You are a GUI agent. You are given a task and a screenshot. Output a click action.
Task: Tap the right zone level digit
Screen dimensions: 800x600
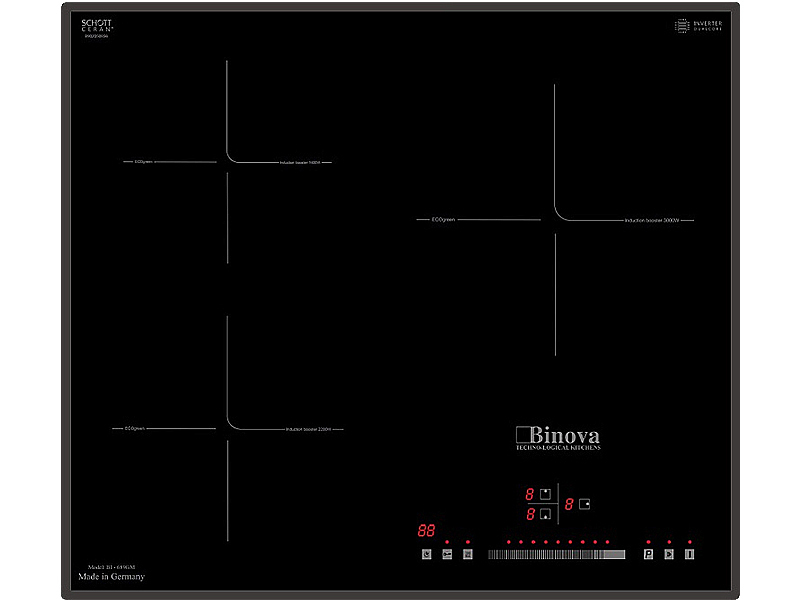(x=568, y=504)
